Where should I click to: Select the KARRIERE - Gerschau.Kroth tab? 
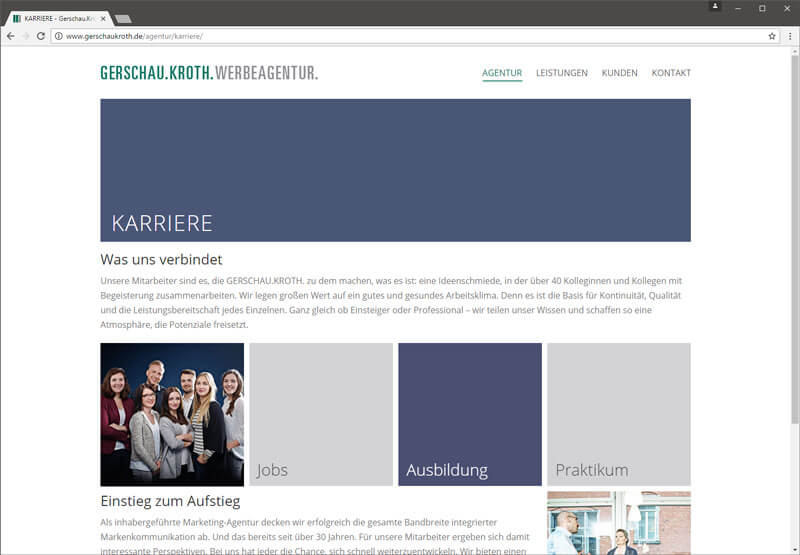58,18
